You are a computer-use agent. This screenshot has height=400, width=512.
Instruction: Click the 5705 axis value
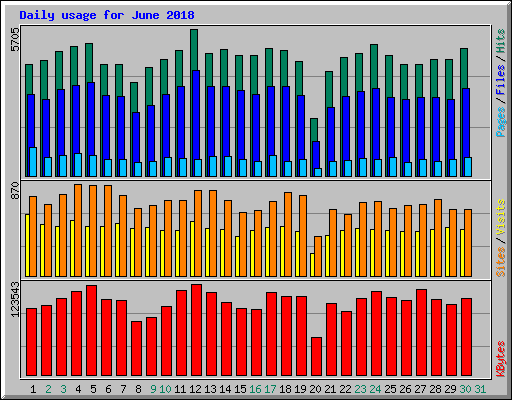15,40
